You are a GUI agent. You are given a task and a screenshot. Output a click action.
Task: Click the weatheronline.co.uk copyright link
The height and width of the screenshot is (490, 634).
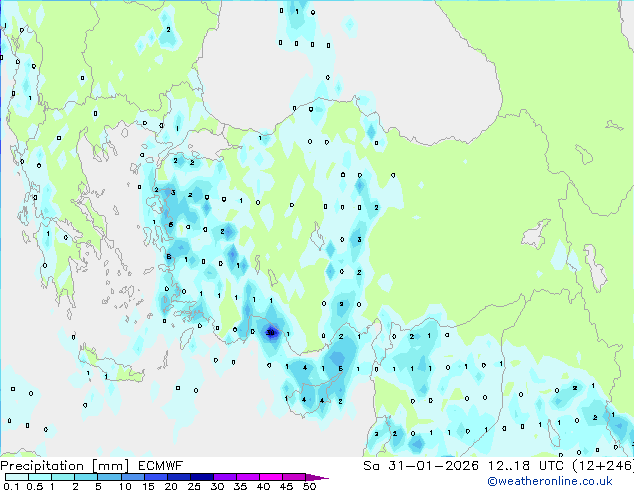point(549,481)
